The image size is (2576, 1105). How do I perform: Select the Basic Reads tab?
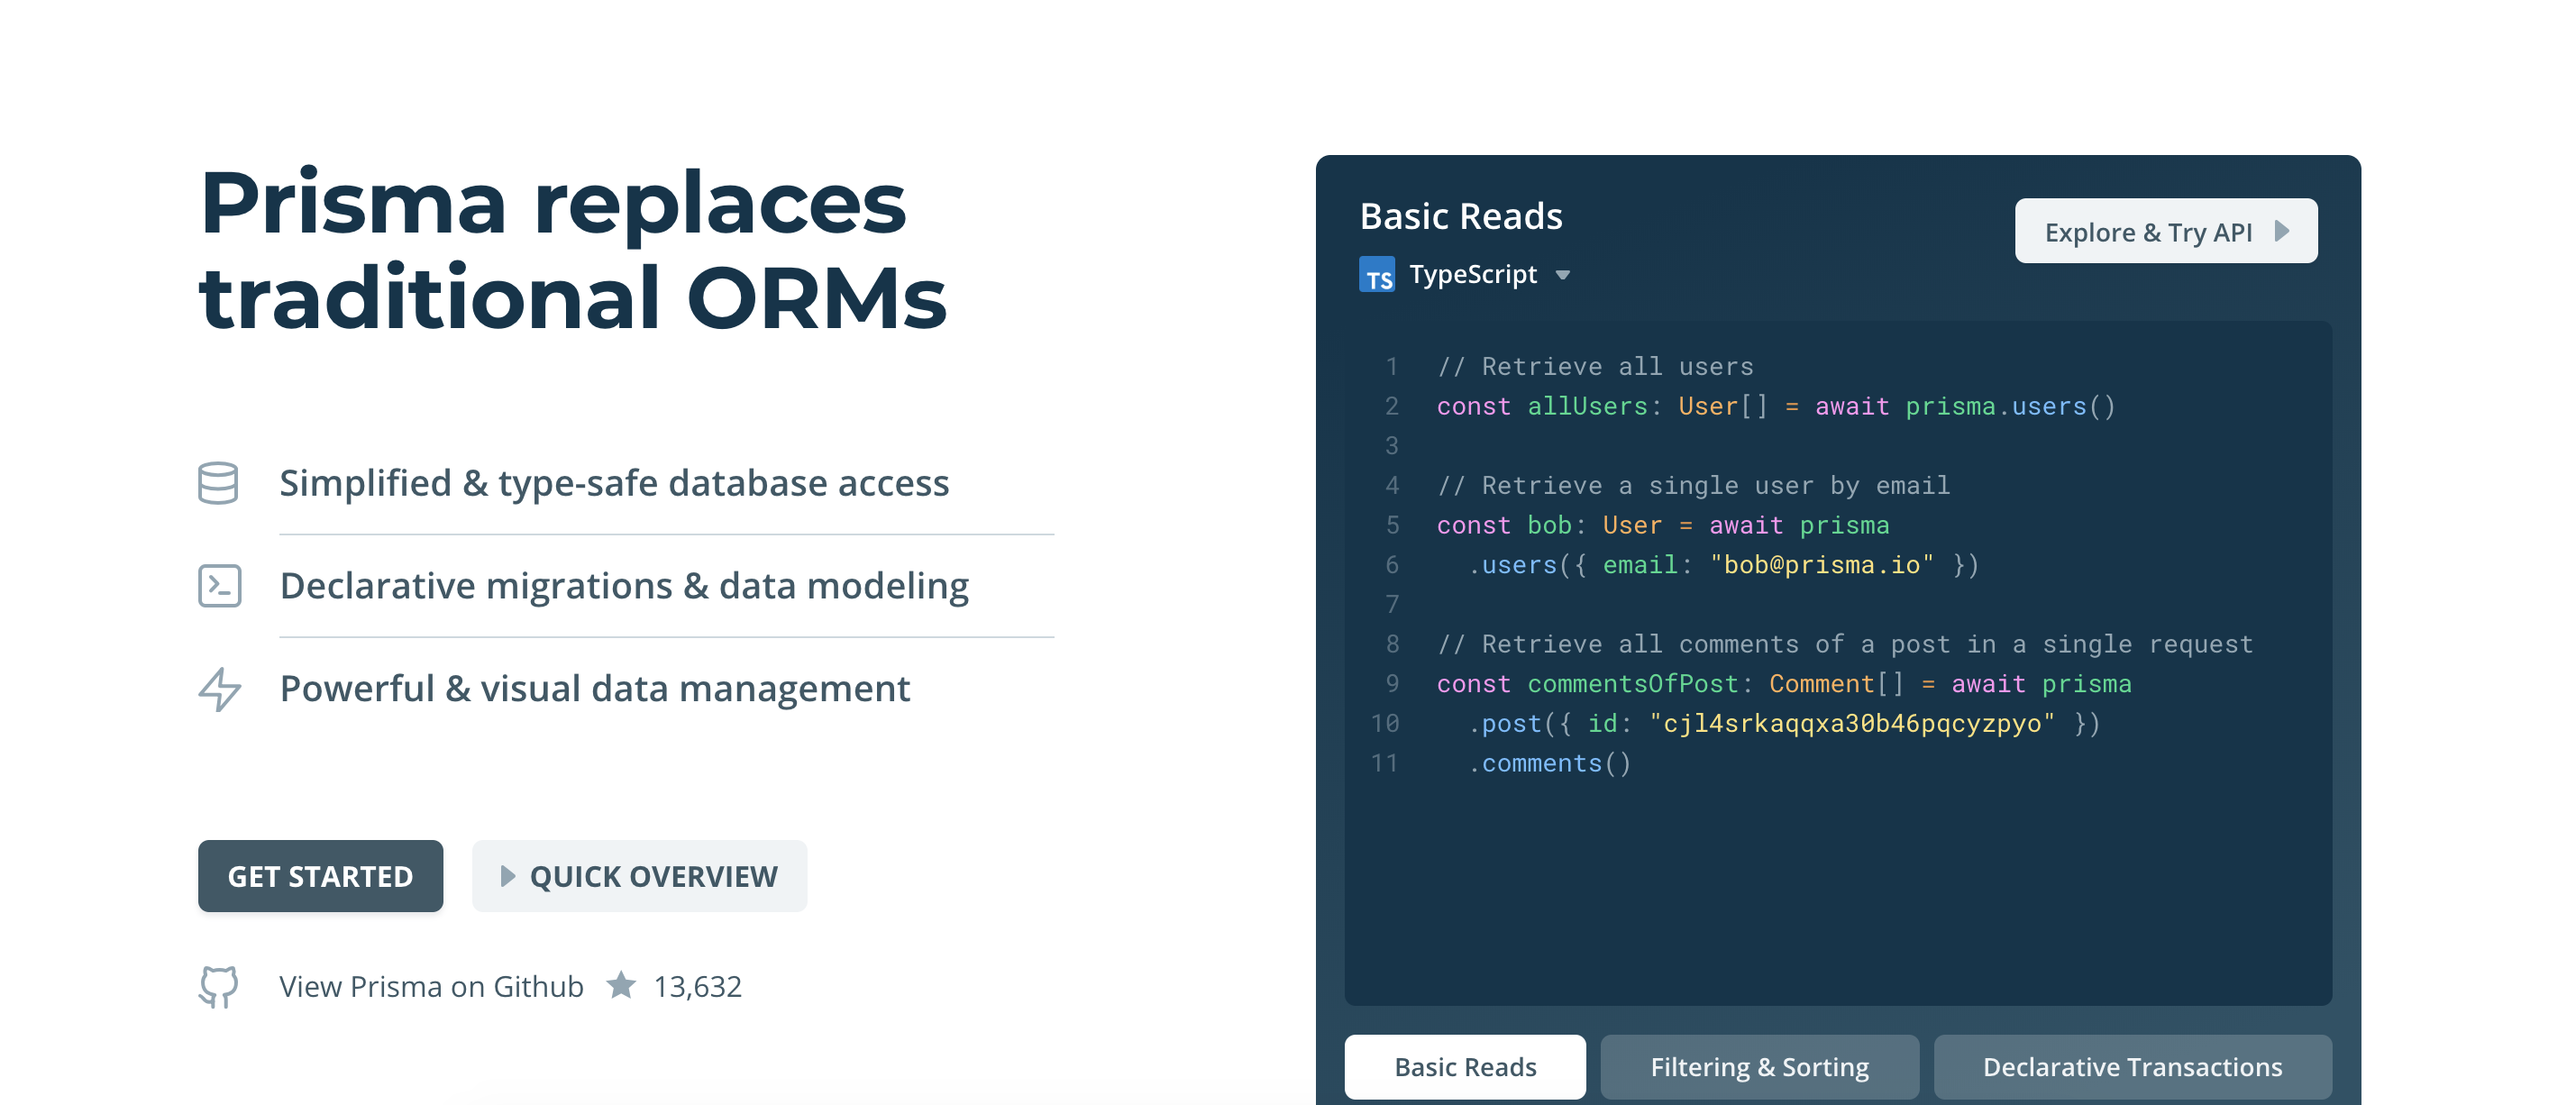tap(1465, 1066)
